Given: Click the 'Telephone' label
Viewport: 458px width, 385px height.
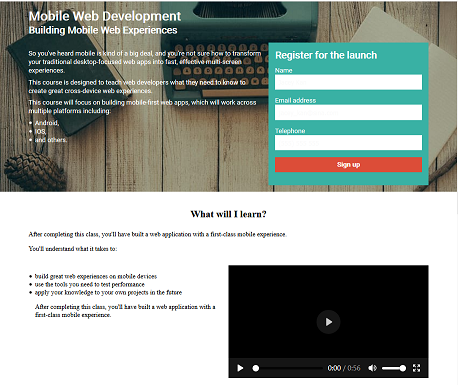Looking at the screenshot, I should click(290, 131).
